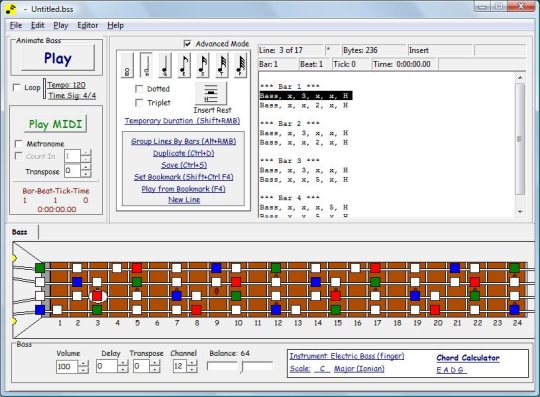Click red marker at fret 17, top string
The height and width of the screenshot is (397, 540).
point(375,268)
